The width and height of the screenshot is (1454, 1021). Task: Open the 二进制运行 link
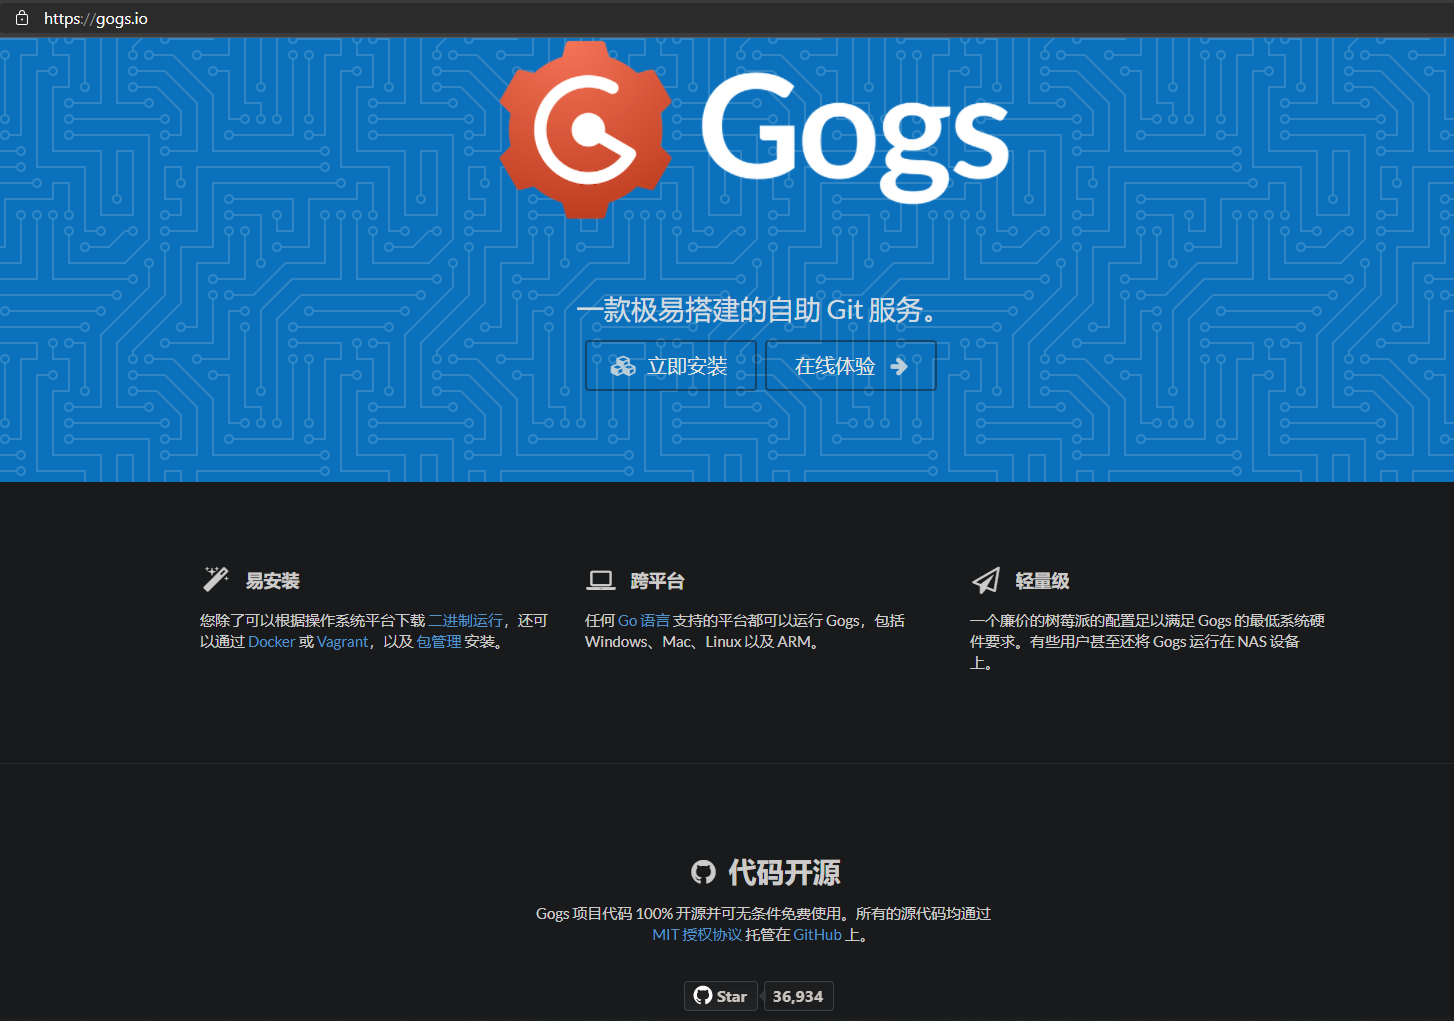[x=466, y=621]
